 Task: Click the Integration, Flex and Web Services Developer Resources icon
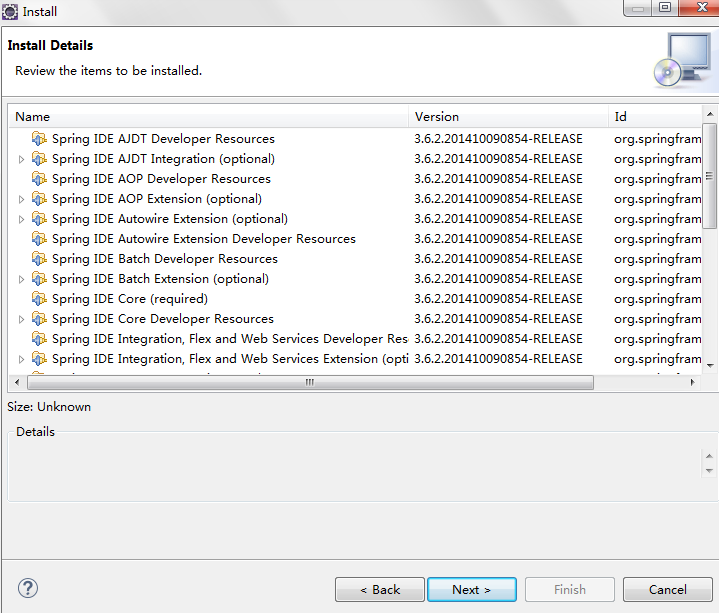(39, 339)
